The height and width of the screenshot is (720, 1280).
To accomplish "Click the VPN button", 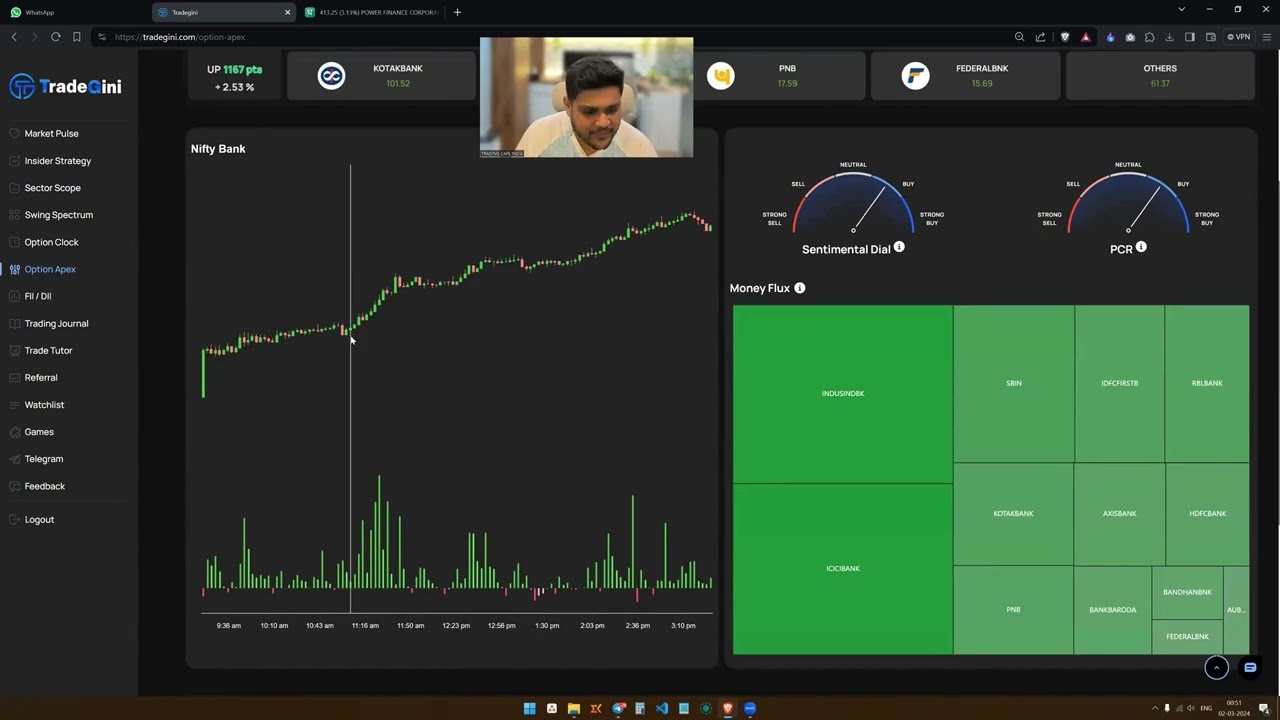I will pyautogui.click(x=1238, y=37).
